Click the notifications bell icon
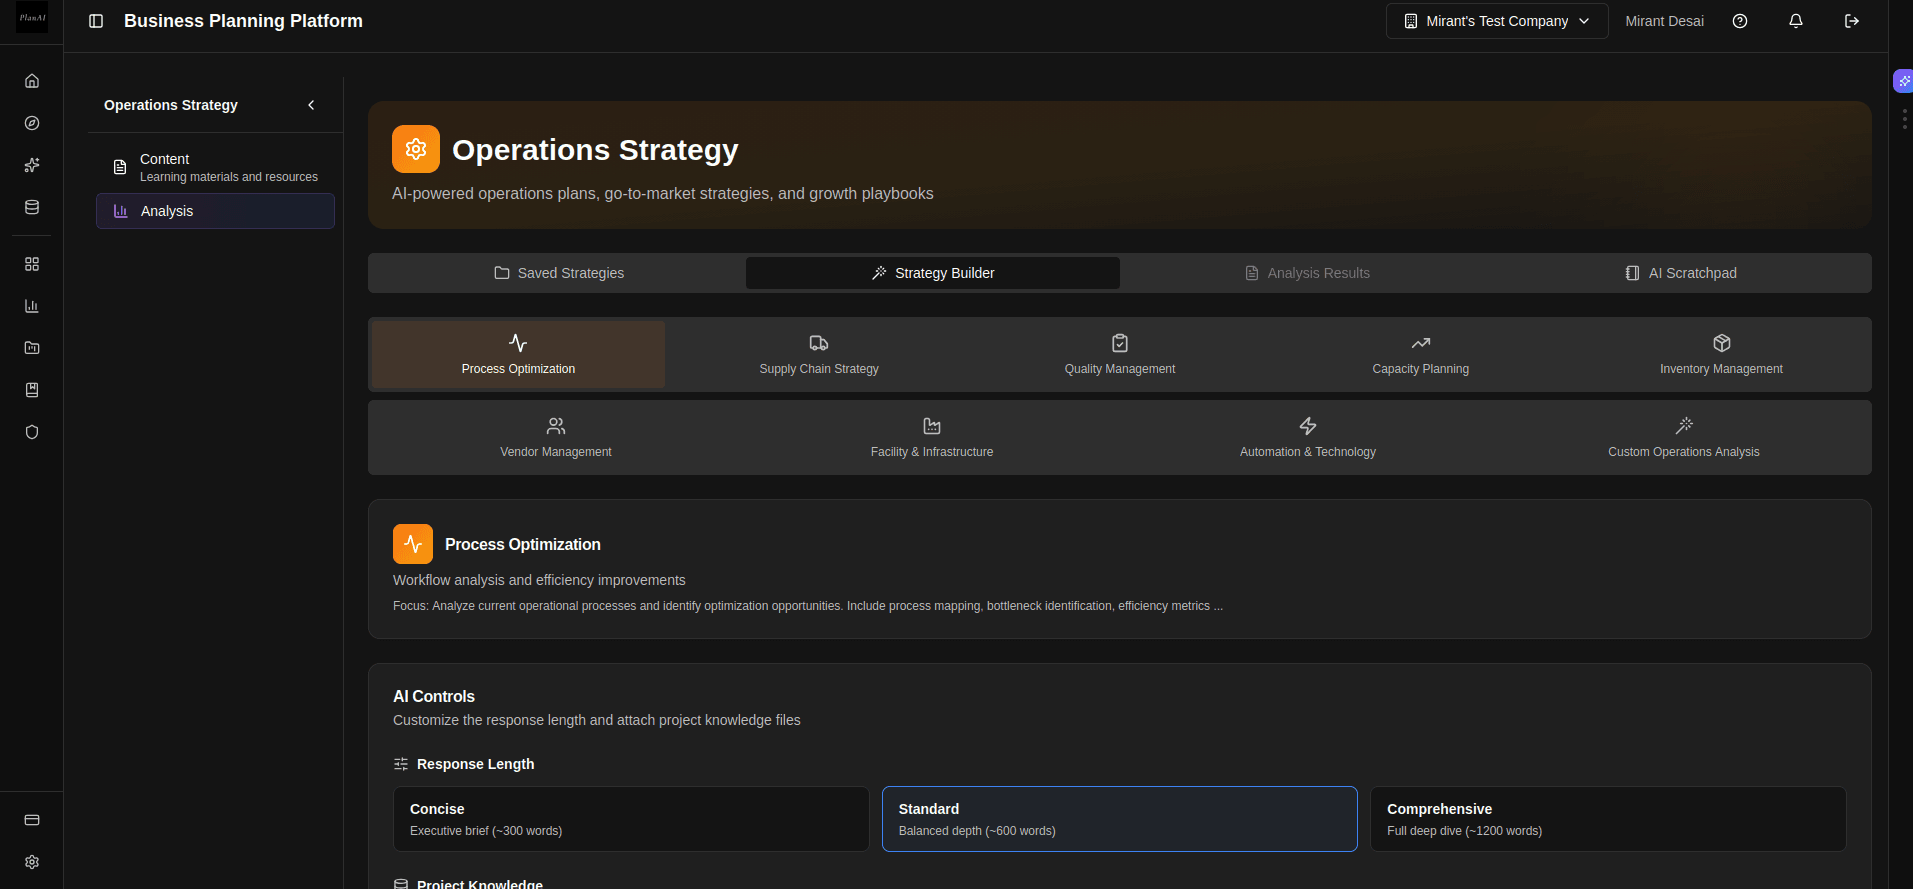The width and height of the screenshot is (1913, 889). point(1796,21)
